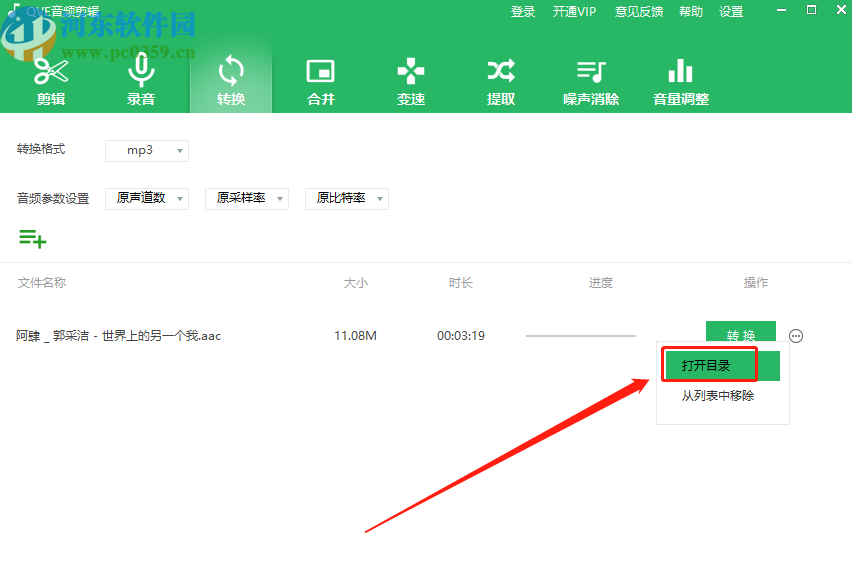The width and height of the screenshot is (852, 570).
Task: Select the 转换 convert tab
Action: coord(231,80)
